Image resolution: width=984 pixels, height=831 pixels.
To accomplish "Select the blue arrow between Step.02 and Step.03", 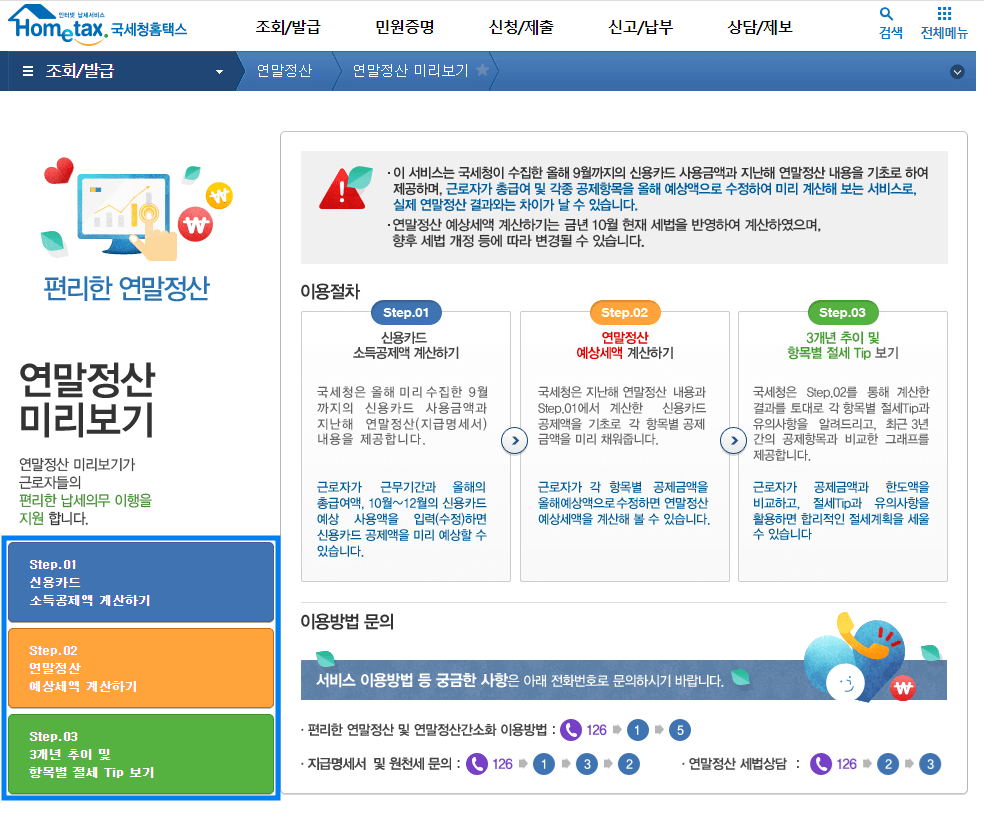I will pos(734,440).
